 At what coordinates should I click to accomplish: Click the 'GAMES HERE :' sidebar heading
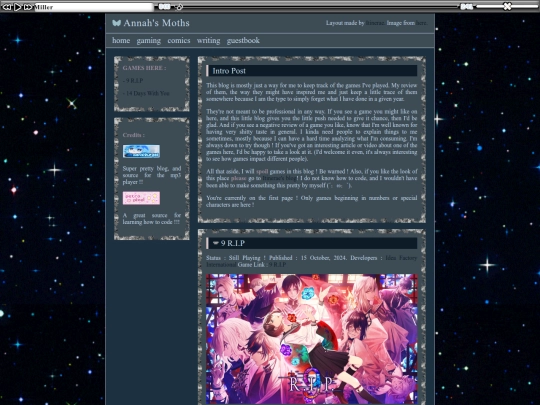pos(144,68)
